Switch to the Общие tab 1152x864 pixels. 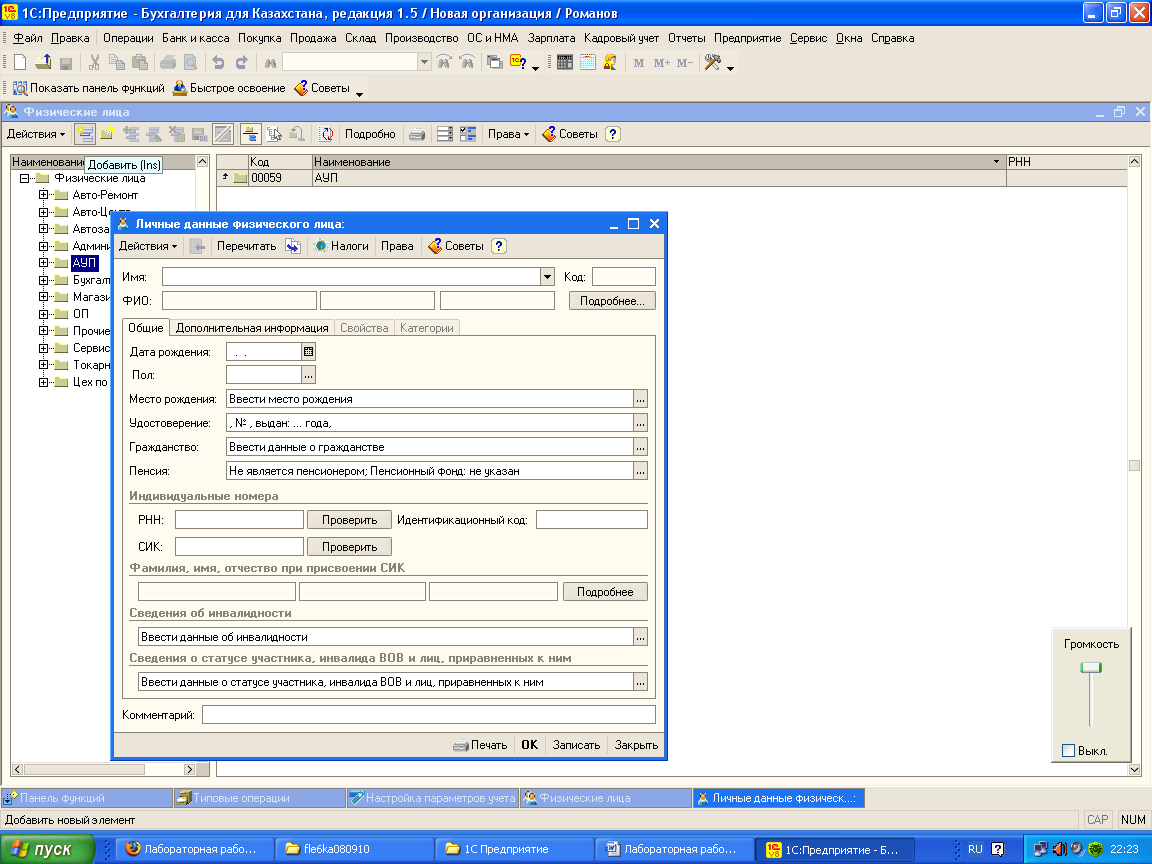click(145, 328)
